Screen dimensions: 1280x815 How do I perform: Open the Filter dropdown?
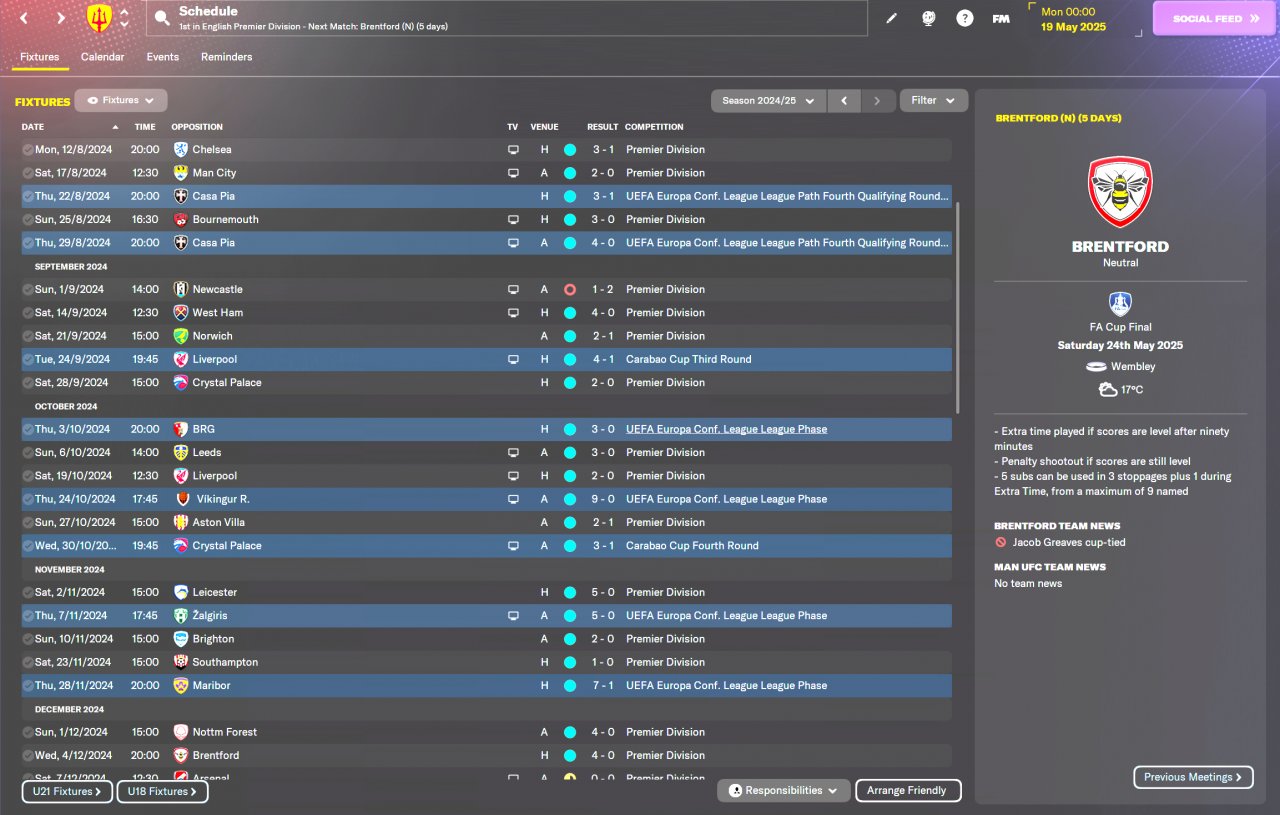tap(934, 100)
